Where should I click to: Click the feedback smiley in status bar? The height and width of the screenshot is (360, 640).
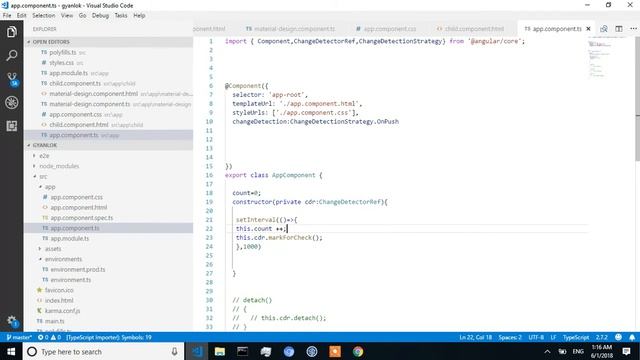pos(618,337)
